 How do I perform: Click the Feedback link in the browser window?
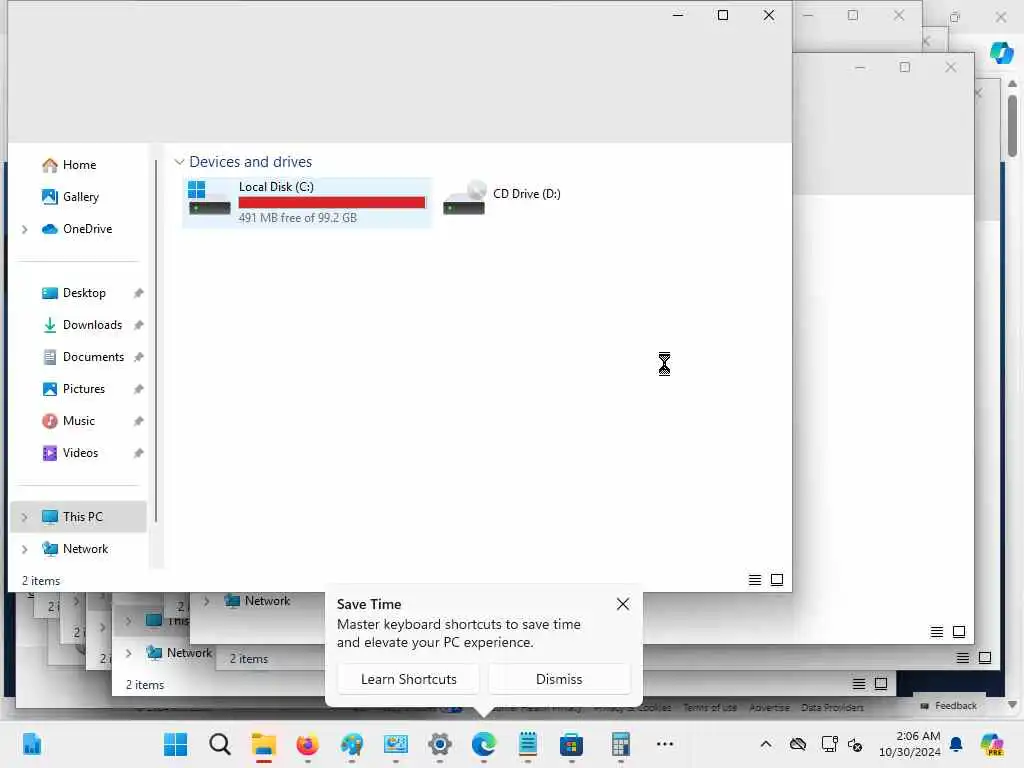[x=949, y=706]
